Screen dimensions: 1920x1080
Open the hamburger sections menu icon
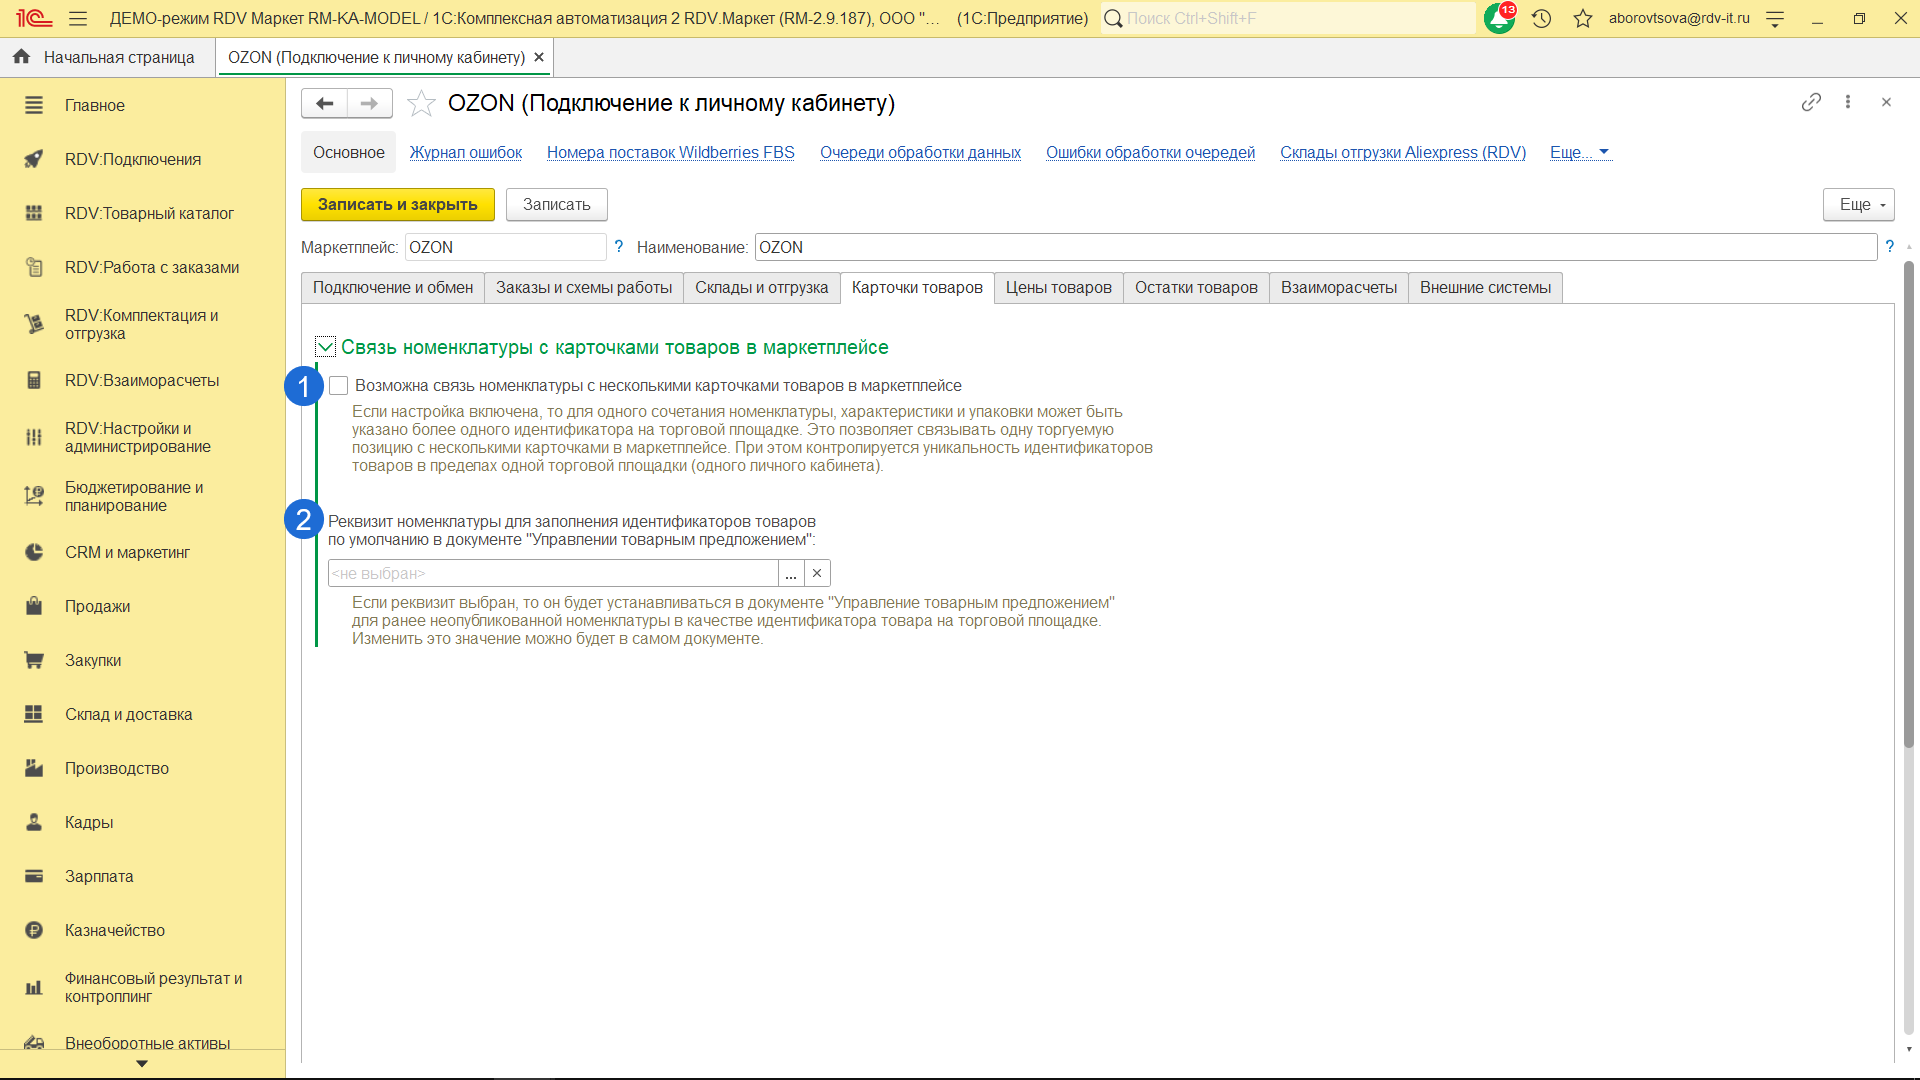point(78,18)
